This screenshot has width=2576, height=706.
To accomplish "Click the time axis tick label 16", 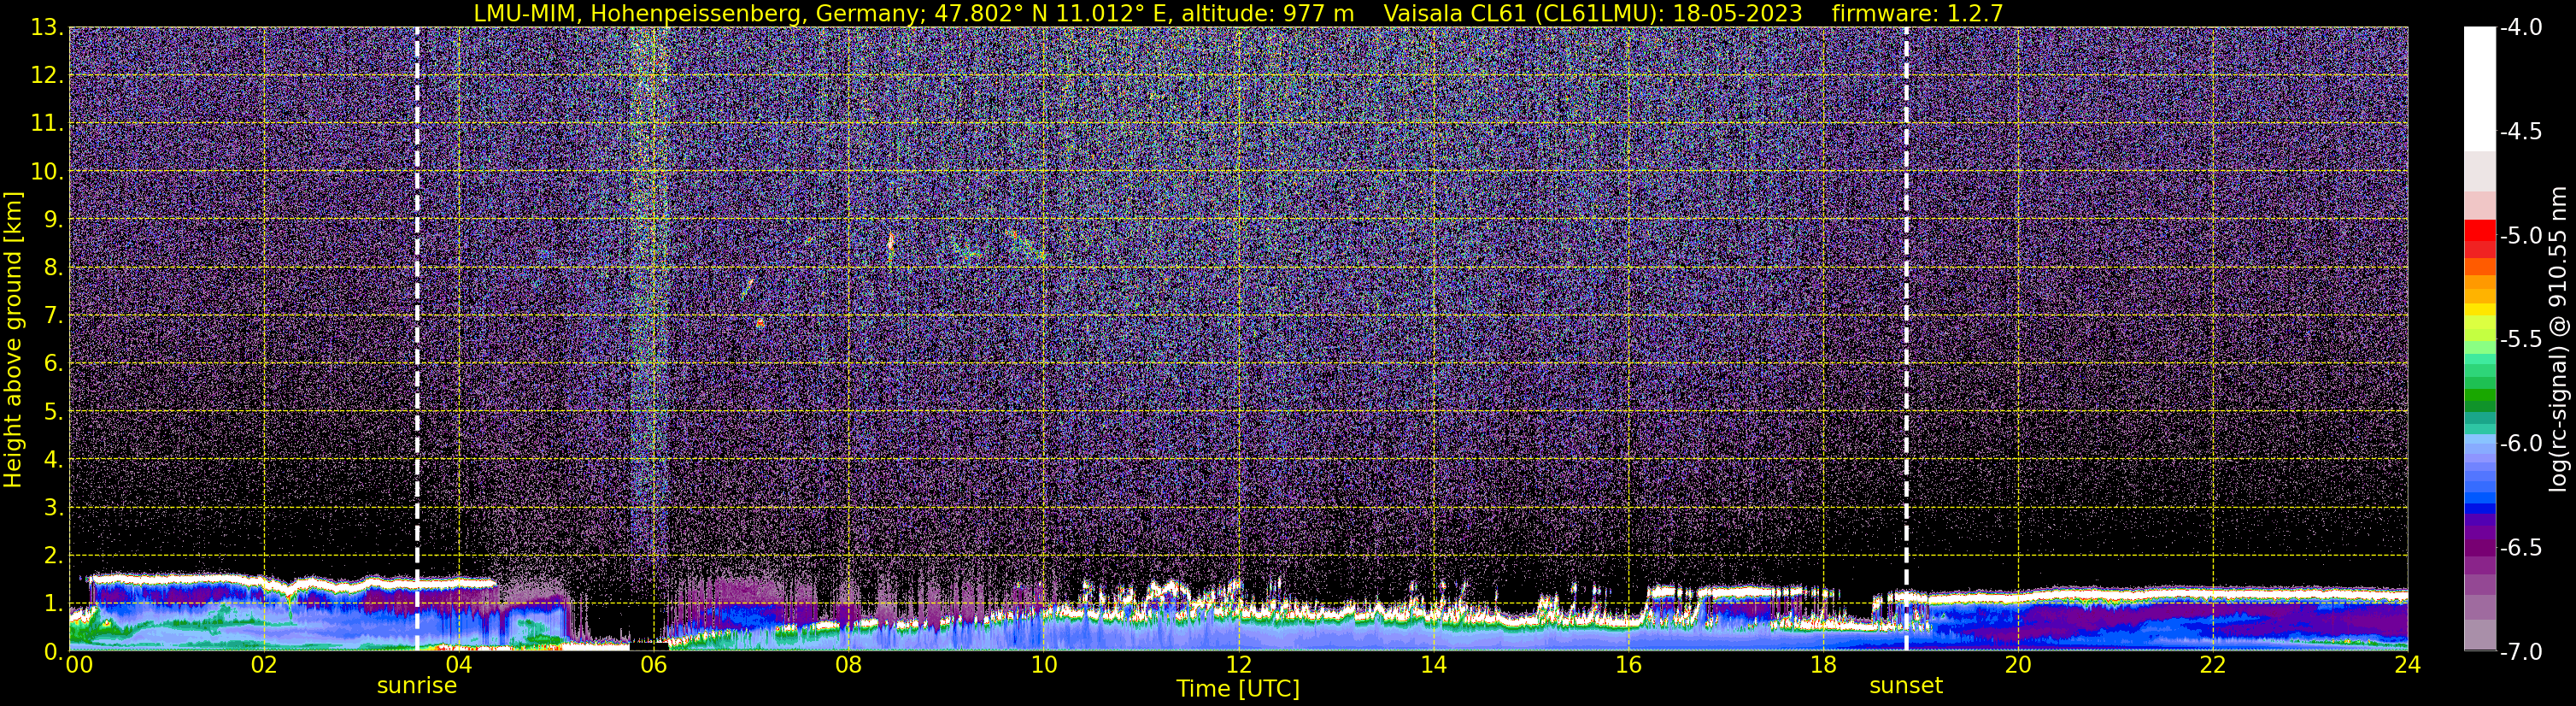I will 1628,665.
